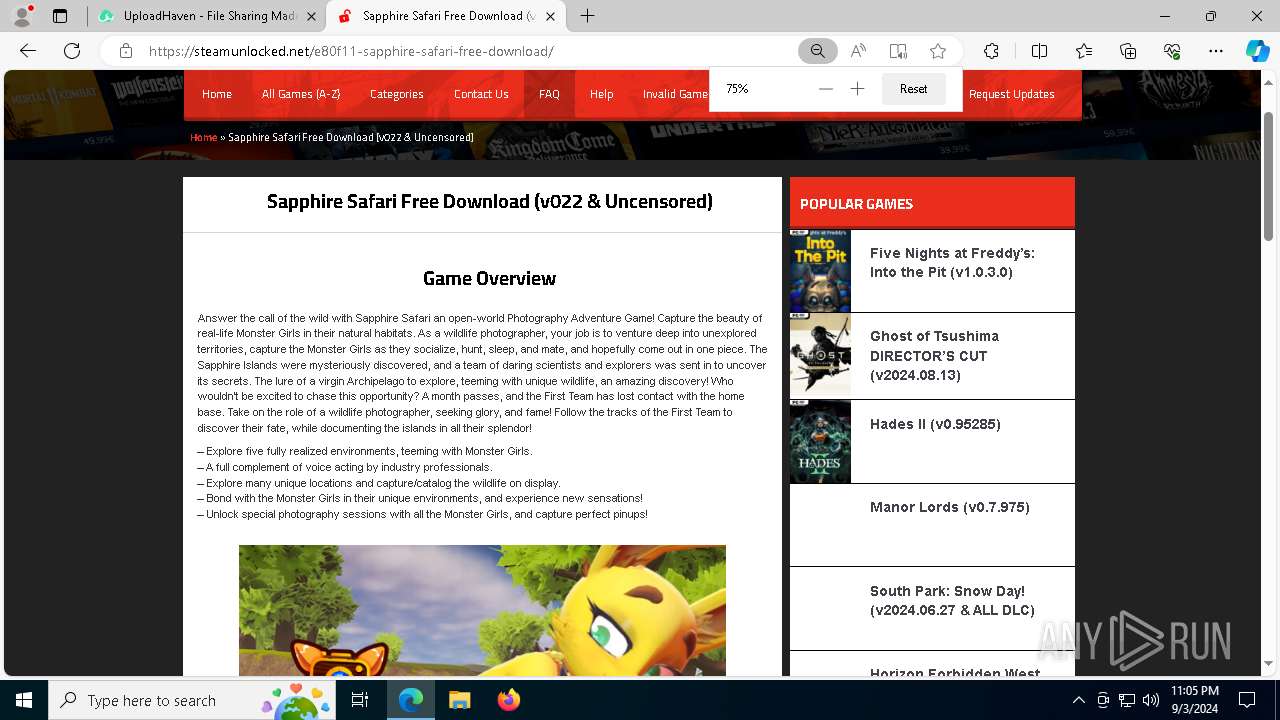The height and width of the screenshot is (720, 1280).
Task: Click POPULAR GAMES sidebar heading
Action: point(856,204)
